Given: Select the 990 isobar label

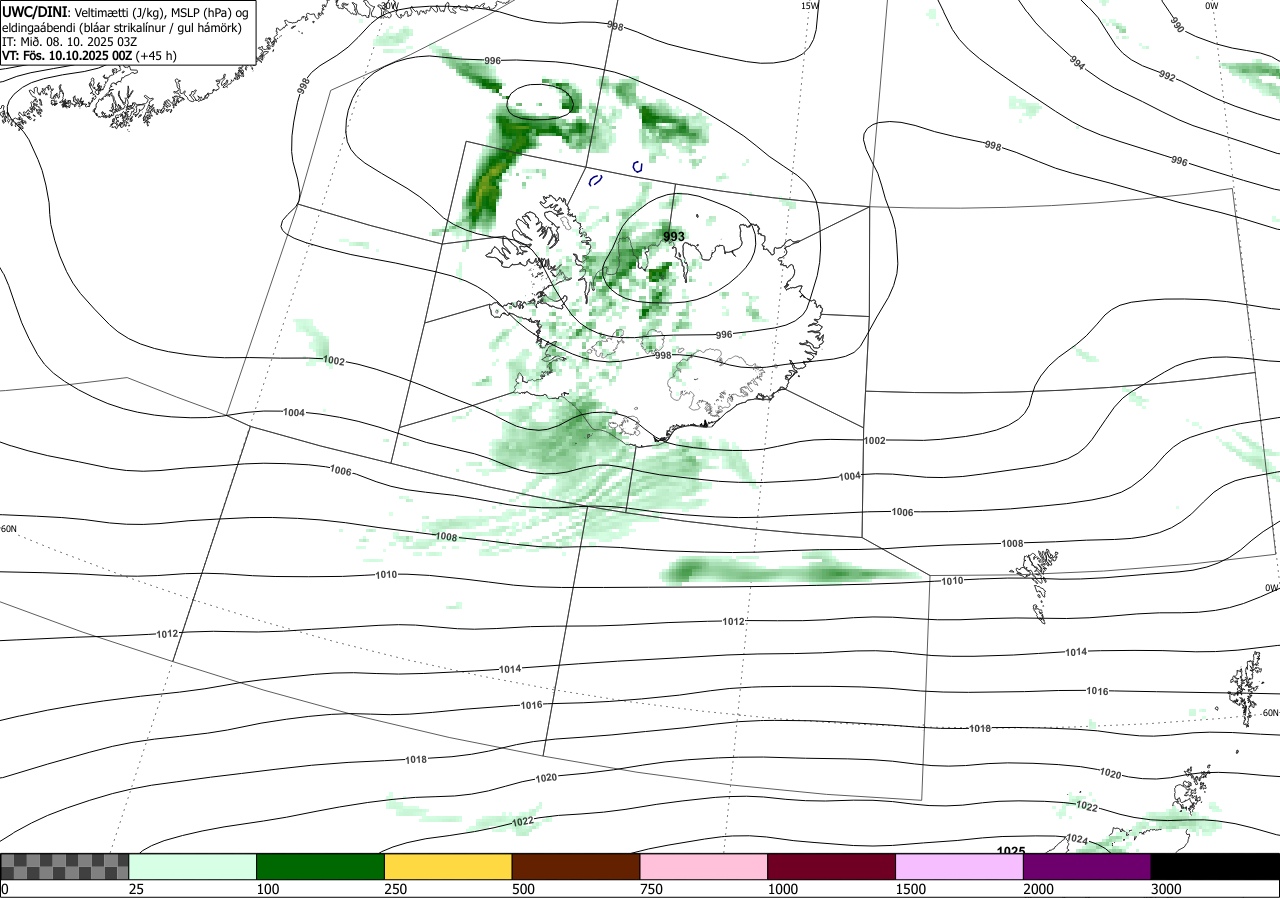Looking at the screenshot, I should (1177, 26).
